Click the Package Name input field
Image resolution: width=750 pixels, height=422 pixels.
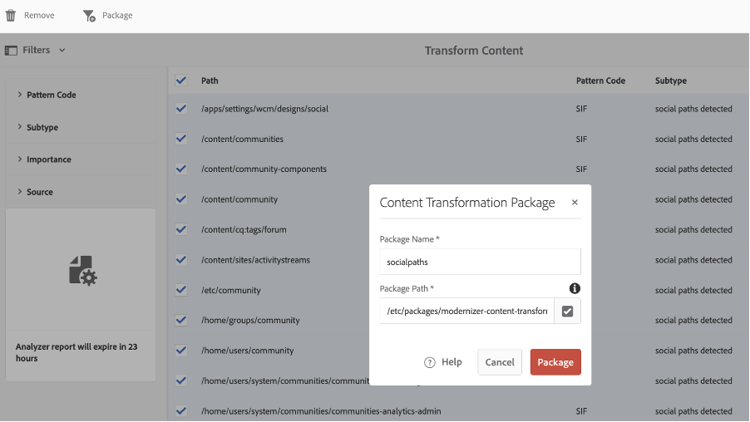point(480,262)
